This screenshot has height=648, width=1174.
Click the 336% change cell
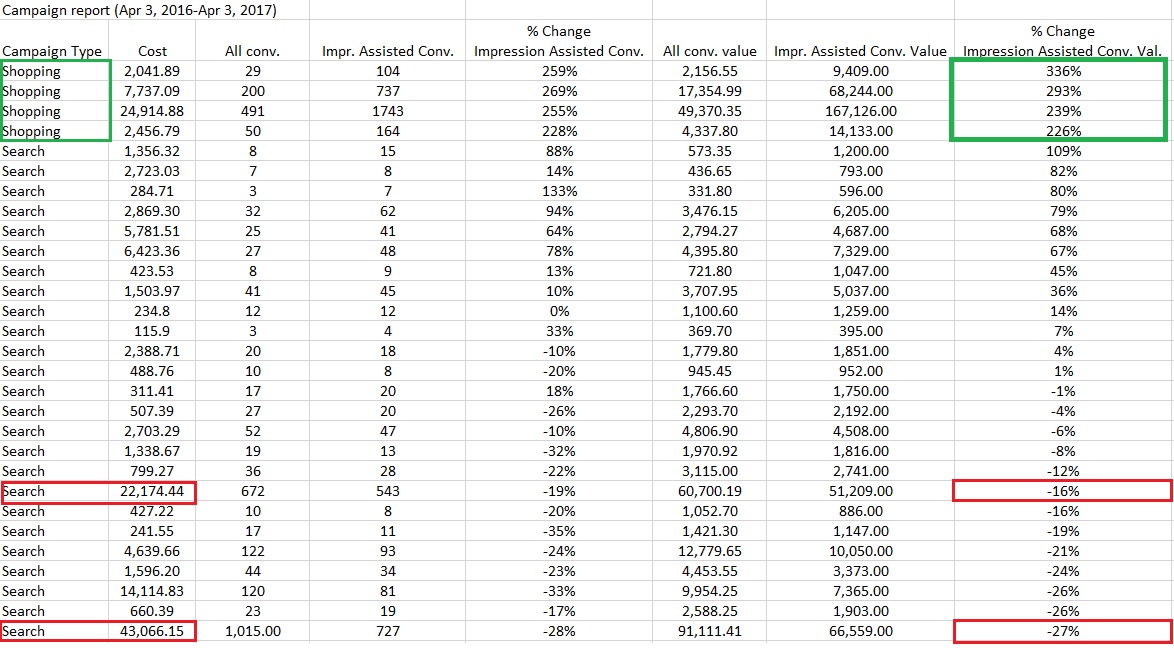(x=1063, y=71)
